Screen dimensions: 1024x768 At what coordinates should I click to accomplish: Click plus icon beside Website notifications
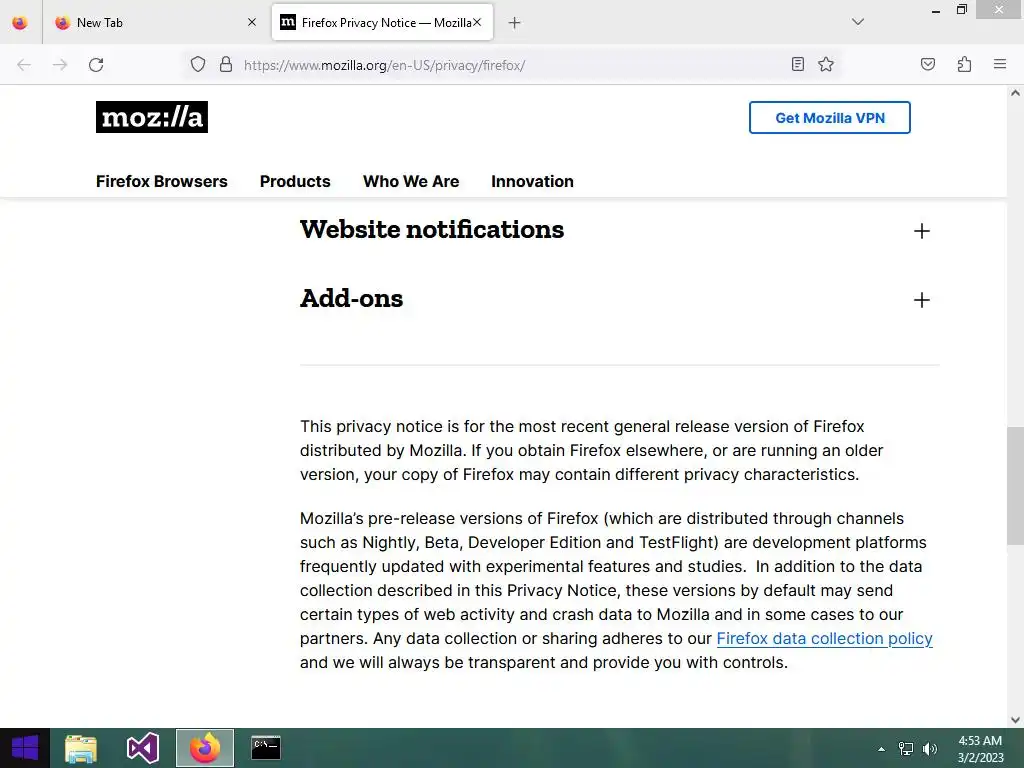tap(921, 231)
